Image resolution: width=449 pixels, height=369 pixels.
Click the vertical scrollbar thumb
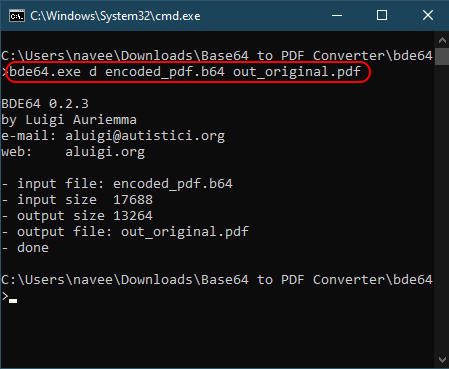coord(442,56)
